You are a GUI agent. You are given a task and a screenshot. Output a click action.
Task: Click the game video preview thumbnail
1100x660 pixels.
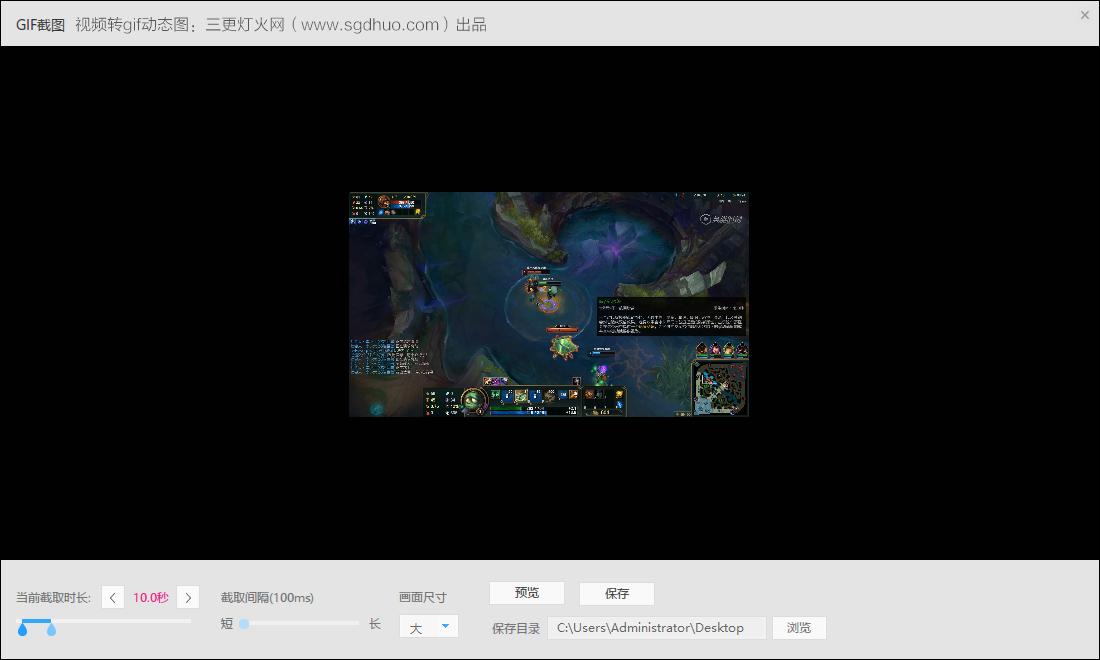549,304
